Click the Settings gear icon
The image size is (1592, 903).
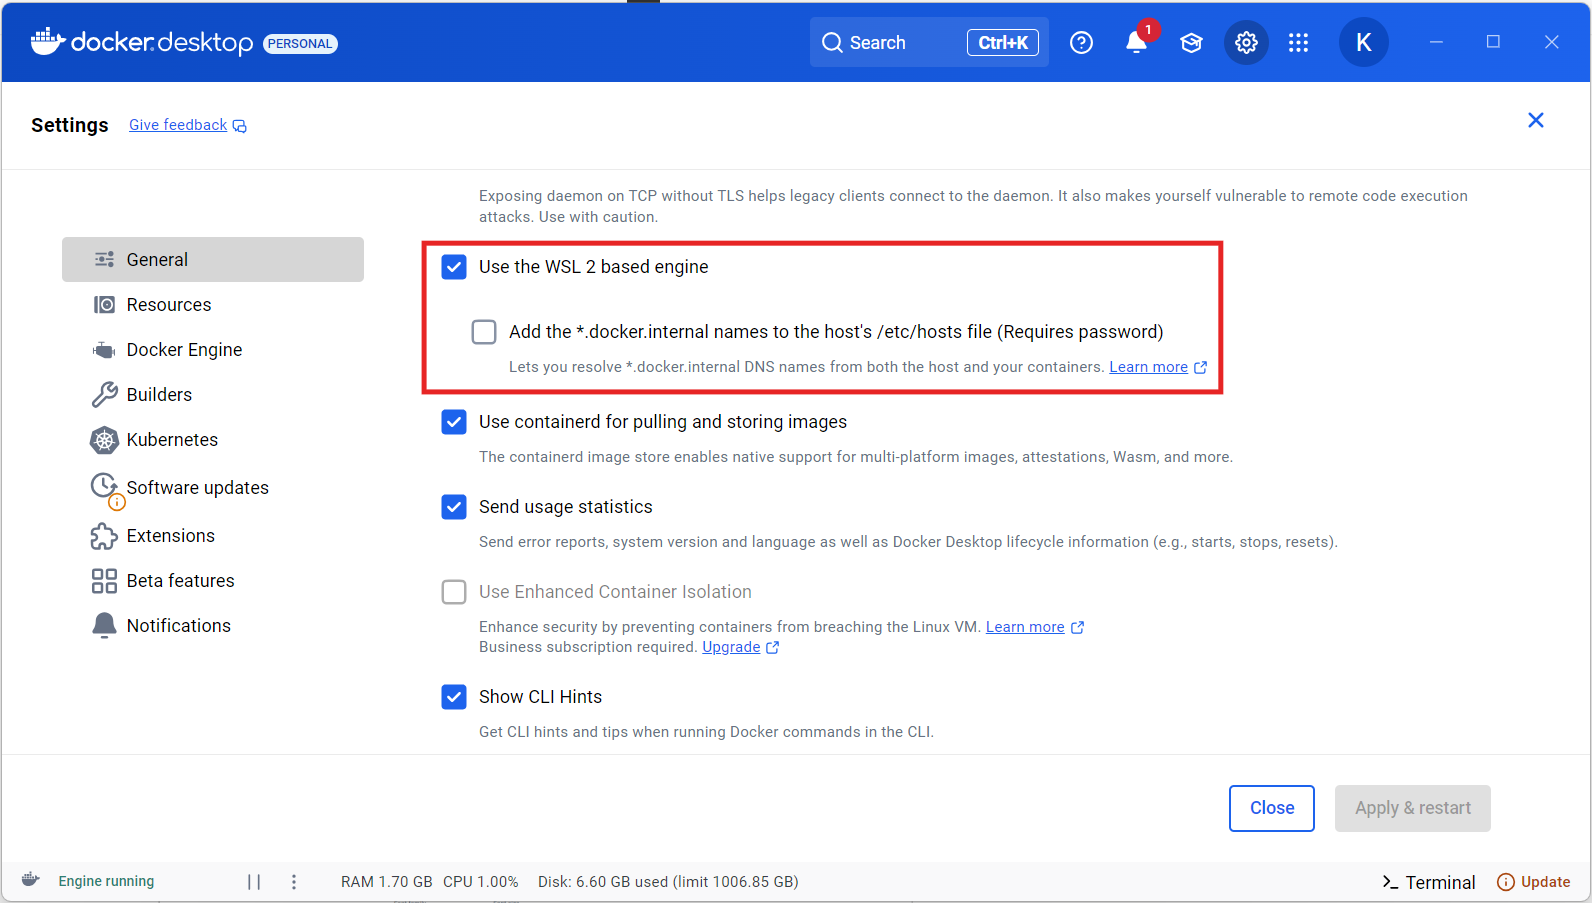[x=1246, y=42]
